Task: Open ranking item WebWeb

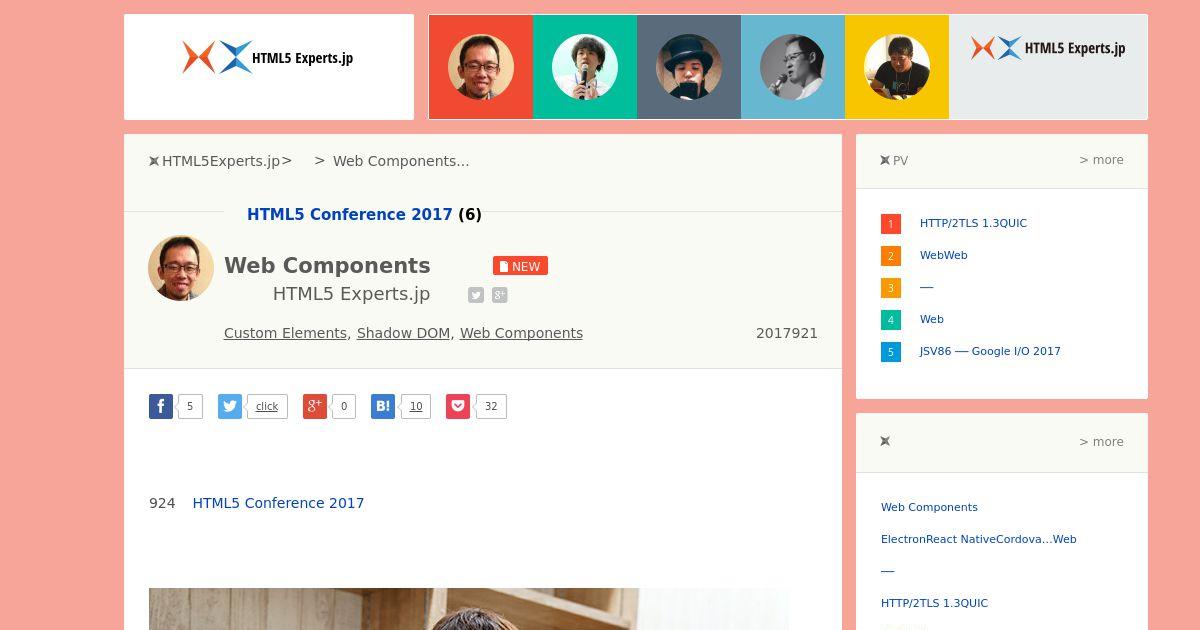Action: (x=944, y=255)
